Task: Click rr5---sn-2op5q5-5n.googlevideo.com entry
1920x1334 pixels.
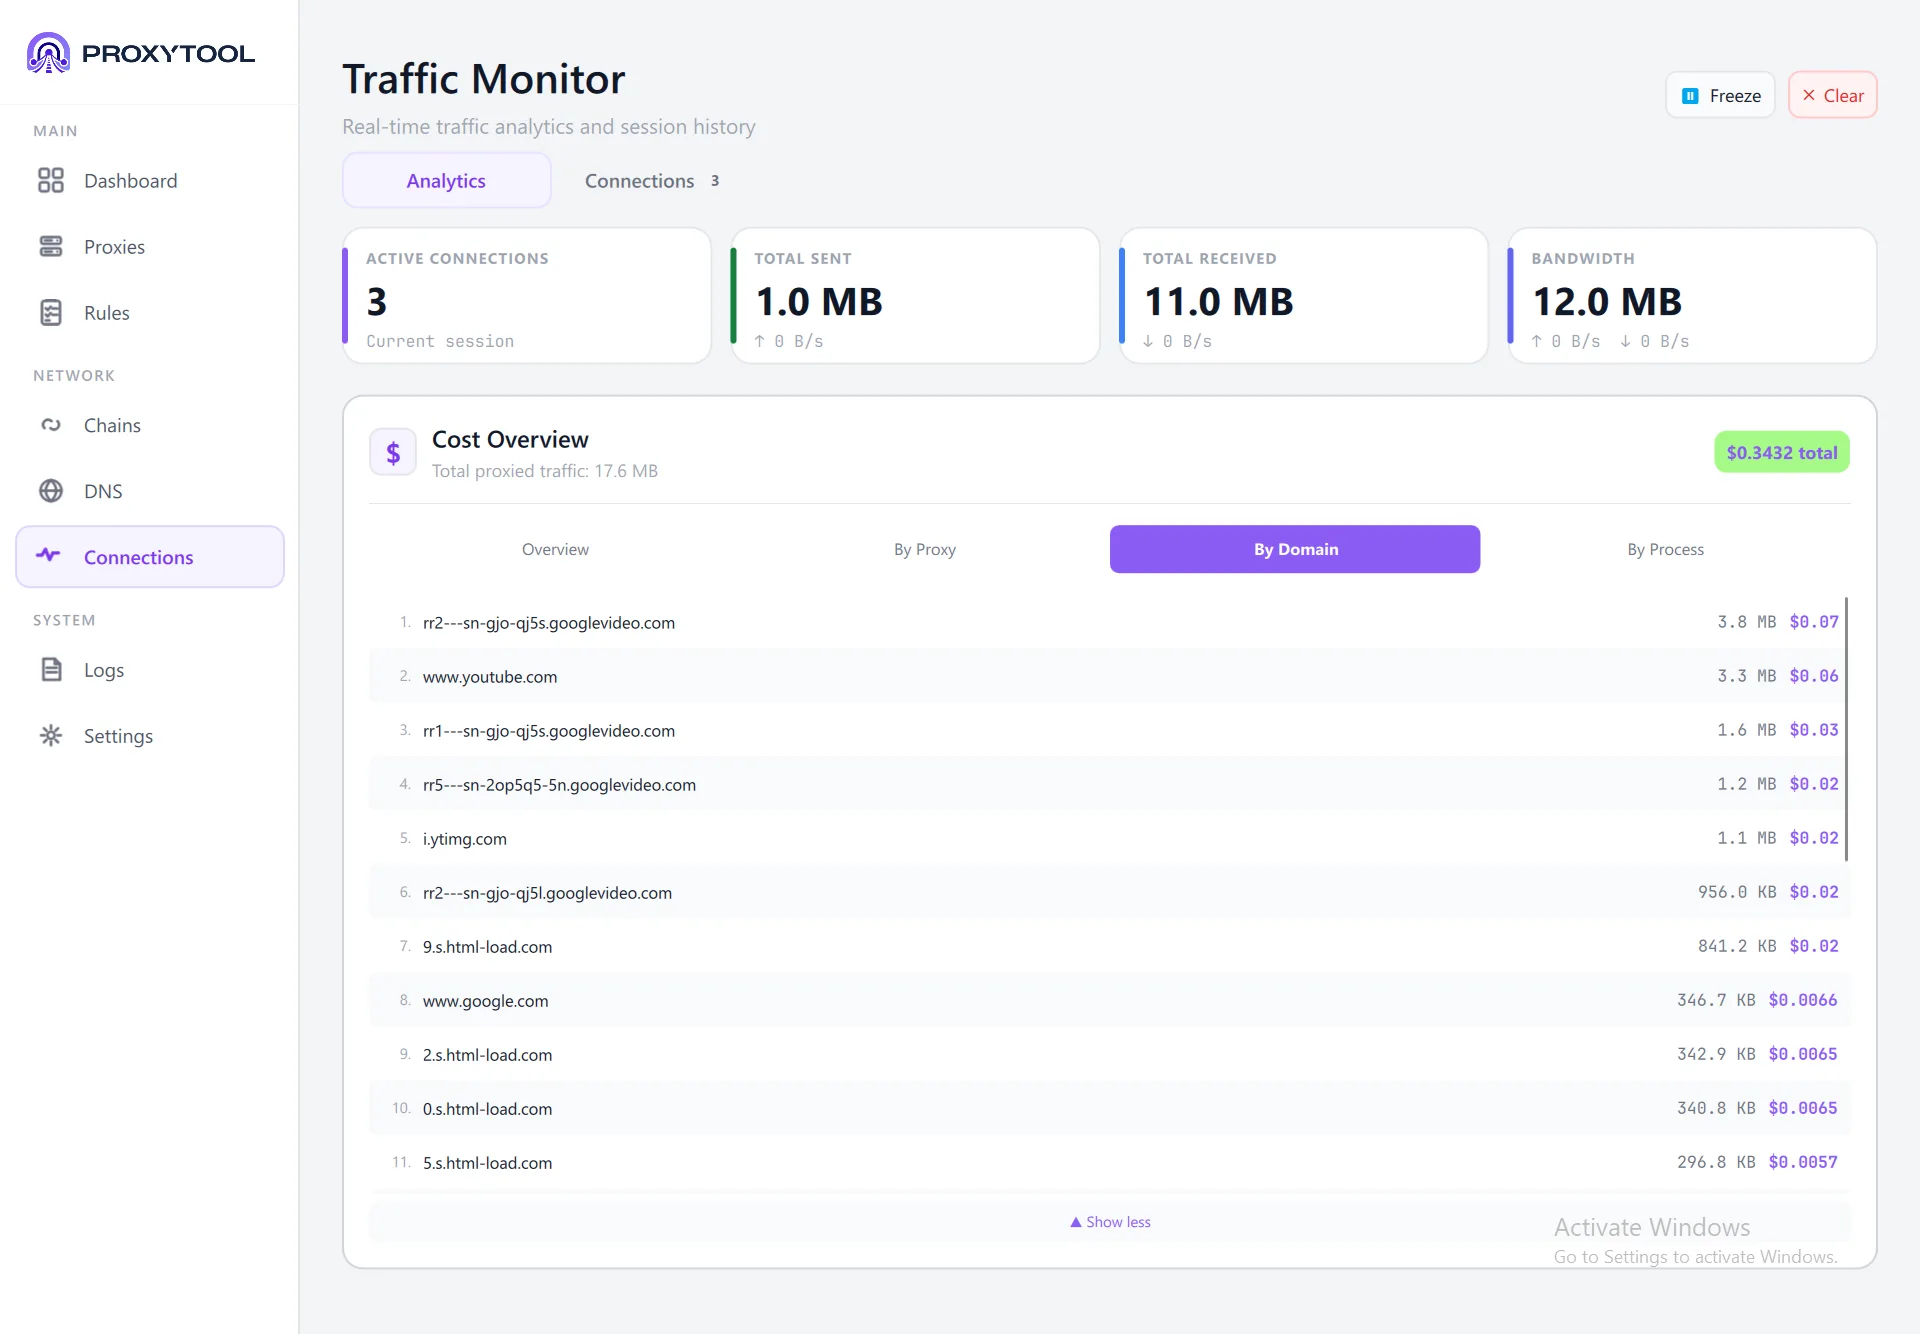Action: click(x=1108, y=784)
